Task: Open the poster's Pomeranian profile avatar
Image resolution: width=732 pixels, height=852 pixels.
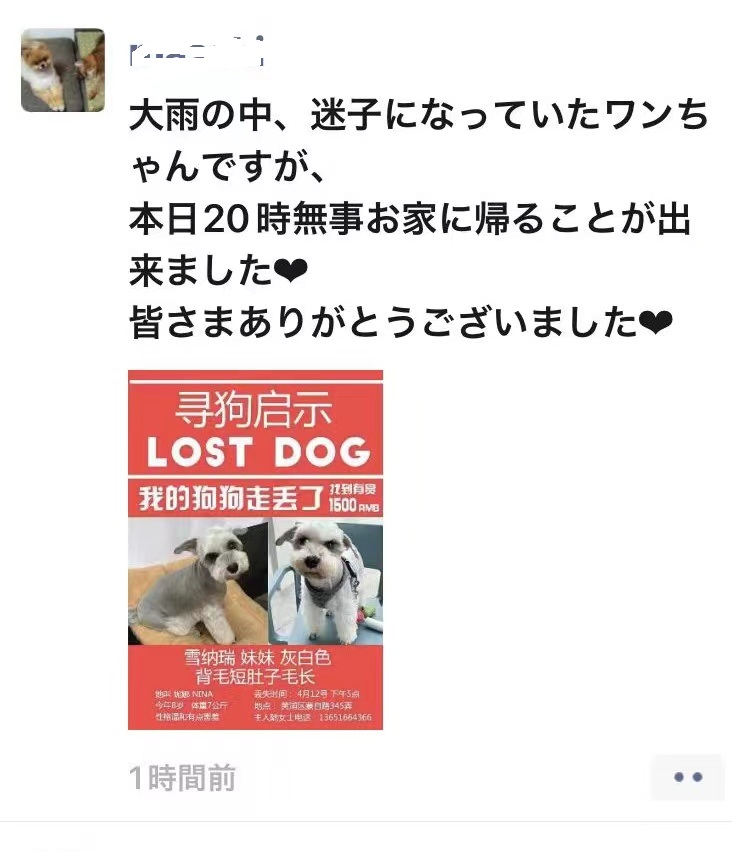Action: point(63,70)
